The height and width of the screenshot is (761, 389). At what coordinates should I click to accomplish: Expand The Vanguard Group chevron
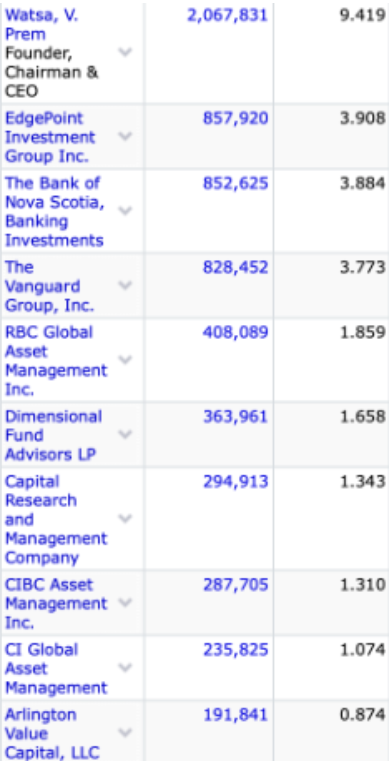click(125, 285)
